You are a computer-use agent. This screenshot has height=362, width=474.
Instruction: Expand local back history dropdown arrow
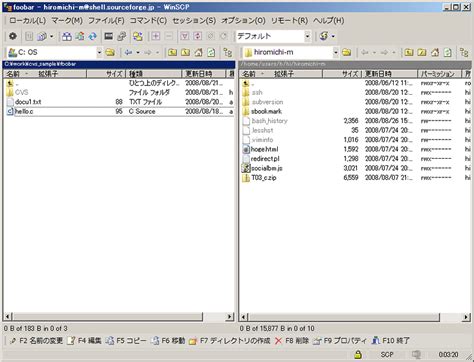click(x=138, y=52)
